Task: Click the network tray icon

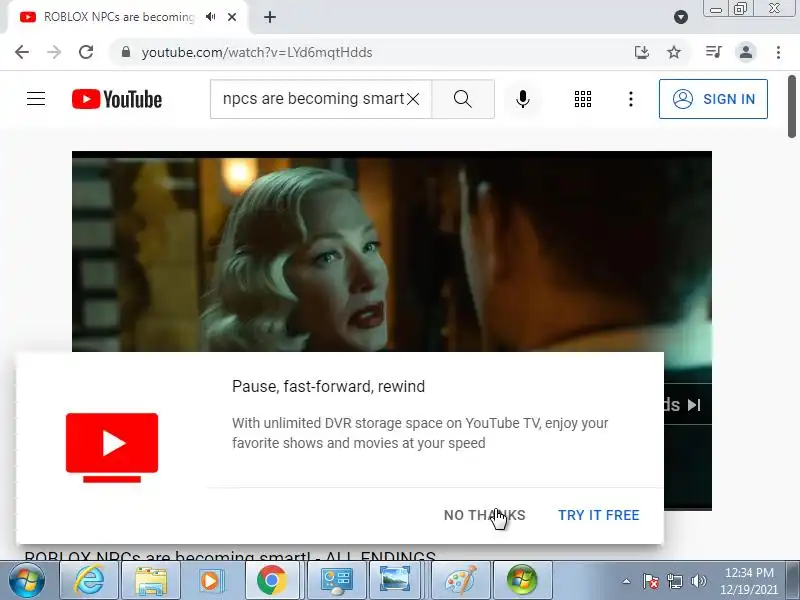Action: tap(675, 581)
